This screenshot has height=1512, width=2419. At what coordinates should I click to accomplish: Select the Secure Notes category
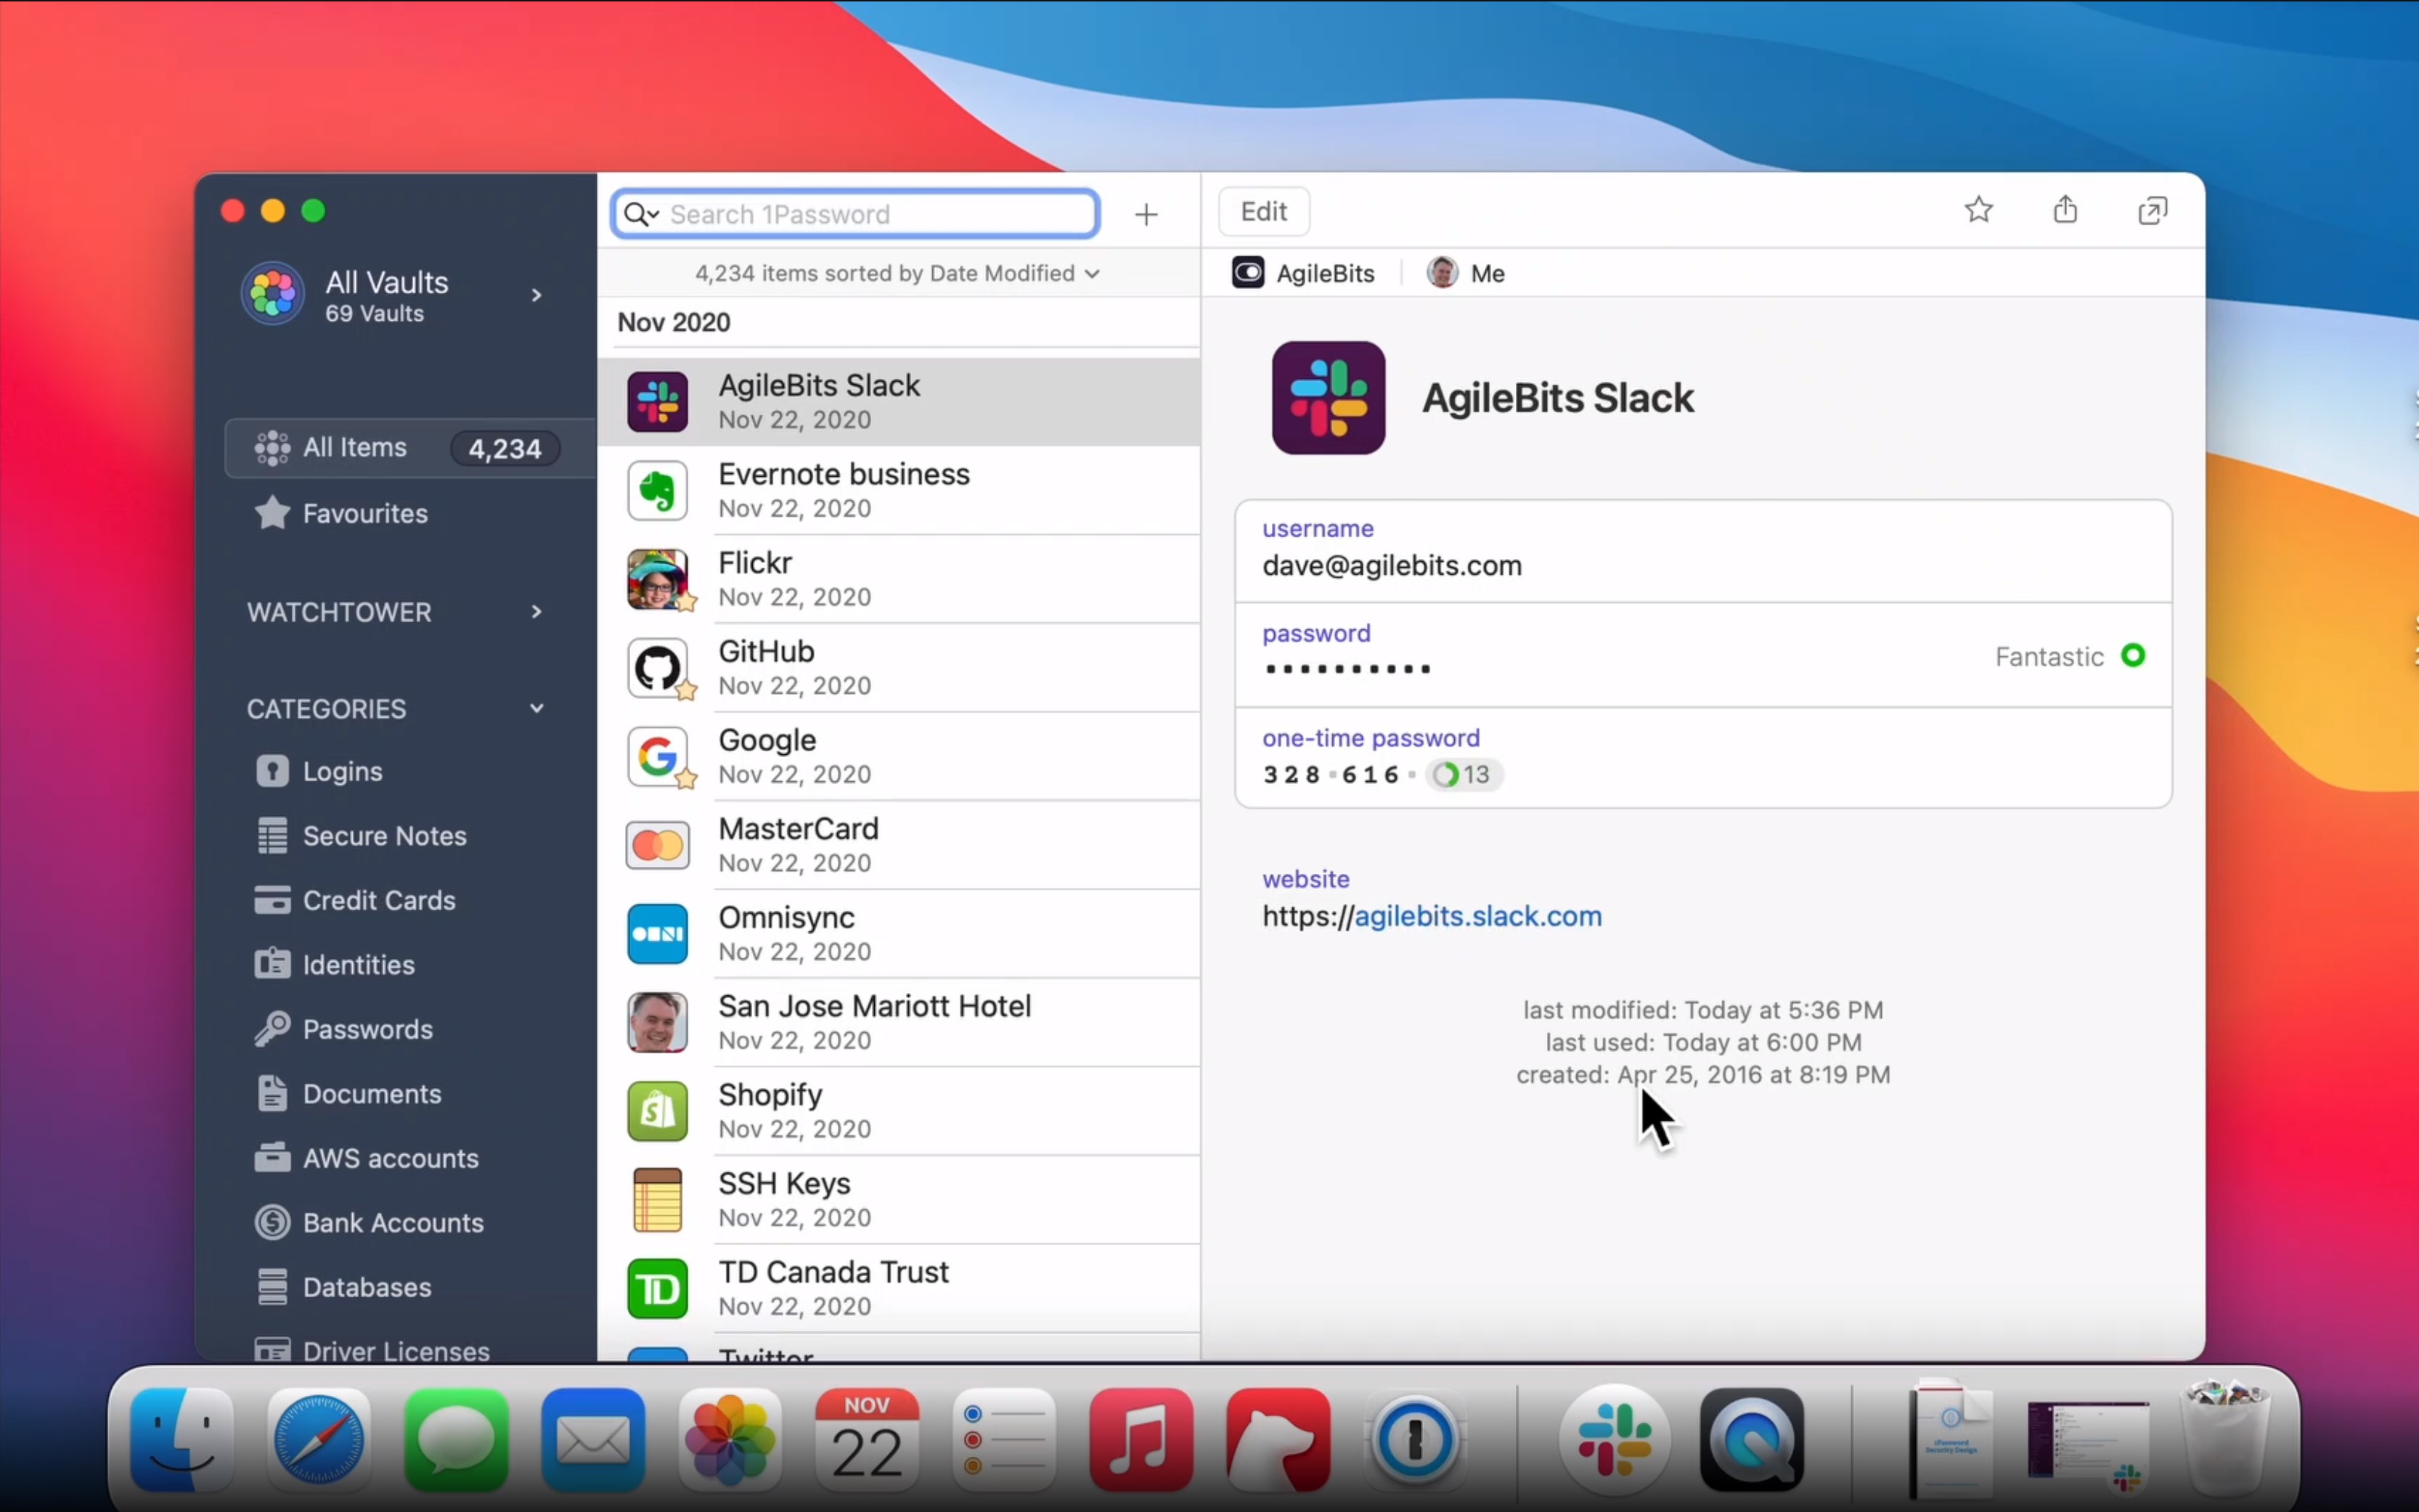click(x=384, y=835)
